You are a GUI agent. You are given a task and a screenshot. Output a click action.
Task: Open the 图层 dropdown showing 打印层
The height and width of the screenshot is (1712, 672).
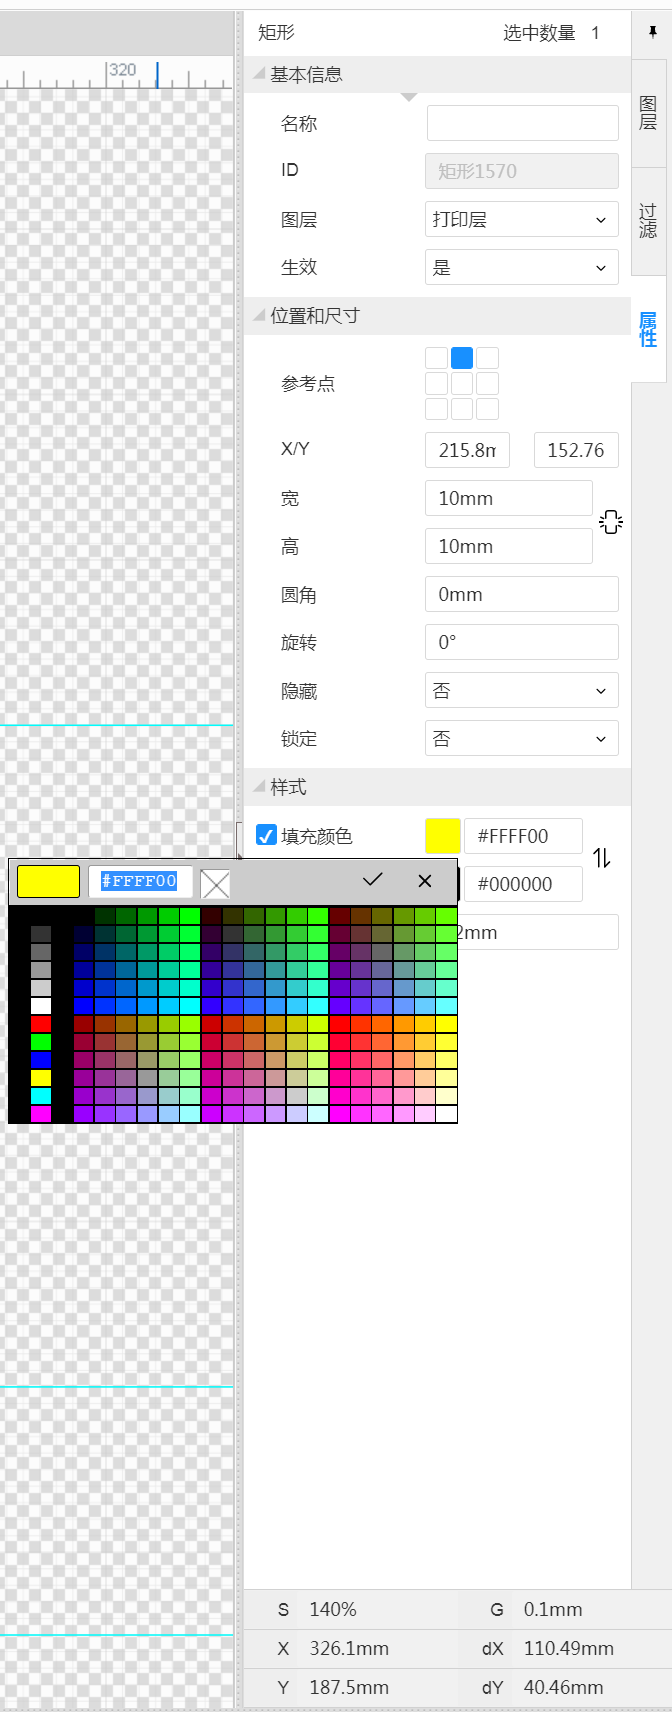click(521, 220)
